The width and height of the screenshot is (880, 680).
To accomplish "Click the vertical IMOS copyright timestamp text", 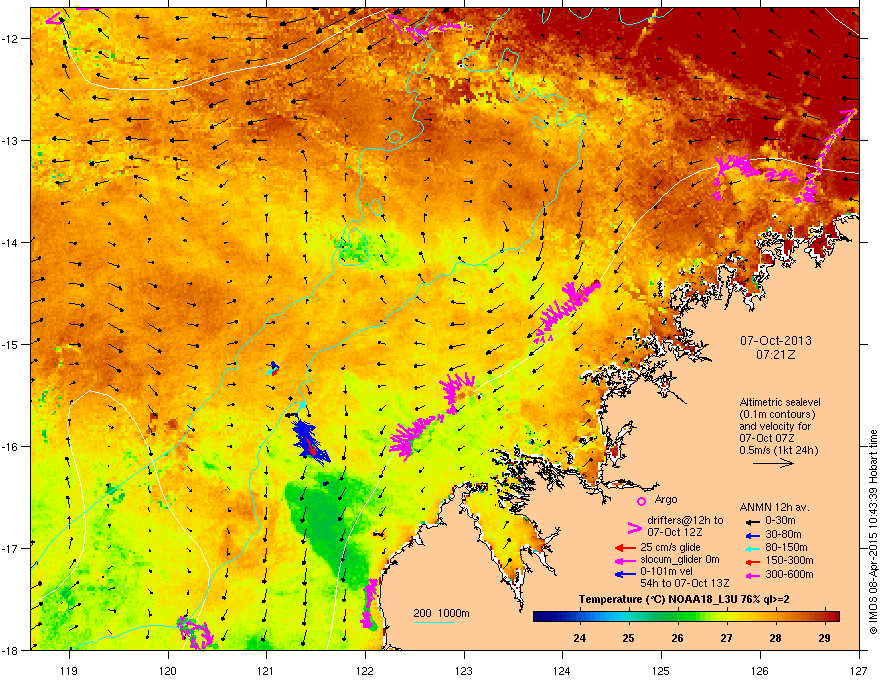I will point(873,532).
